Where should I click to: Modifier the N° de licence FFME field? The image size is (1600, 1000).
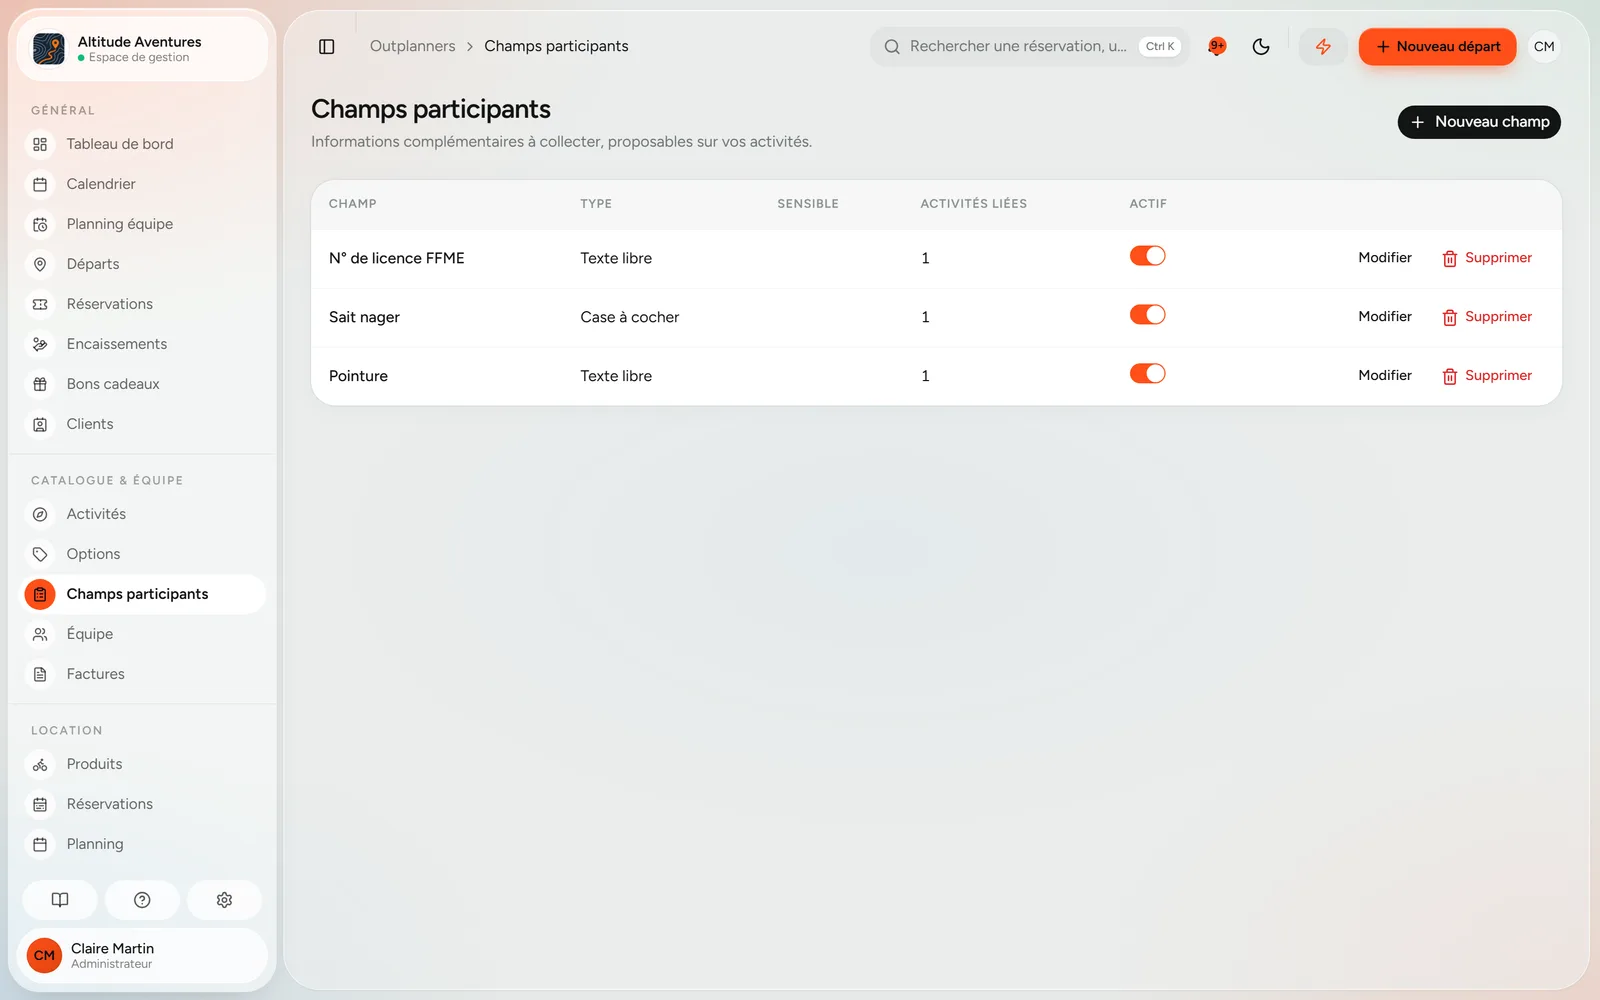pyautogui.click(x=1385, y=258)
